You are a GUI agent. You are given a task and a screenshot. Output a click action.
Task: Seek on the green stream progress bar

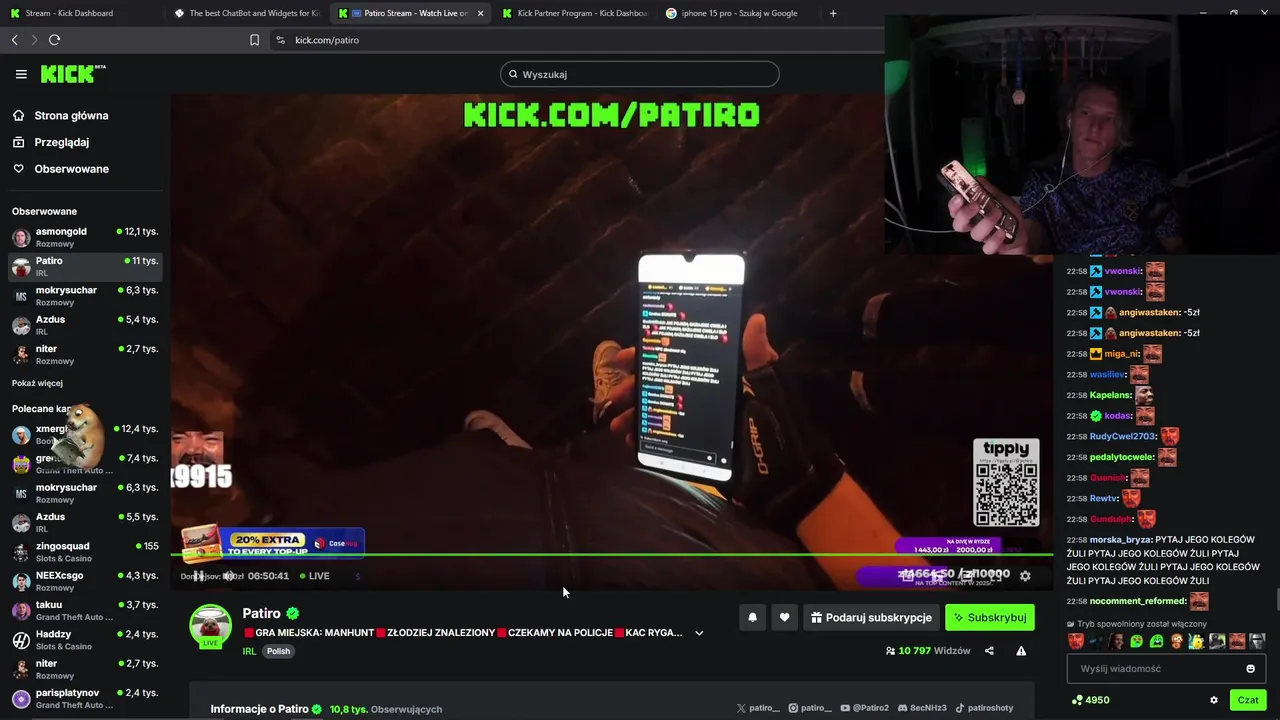612,555
